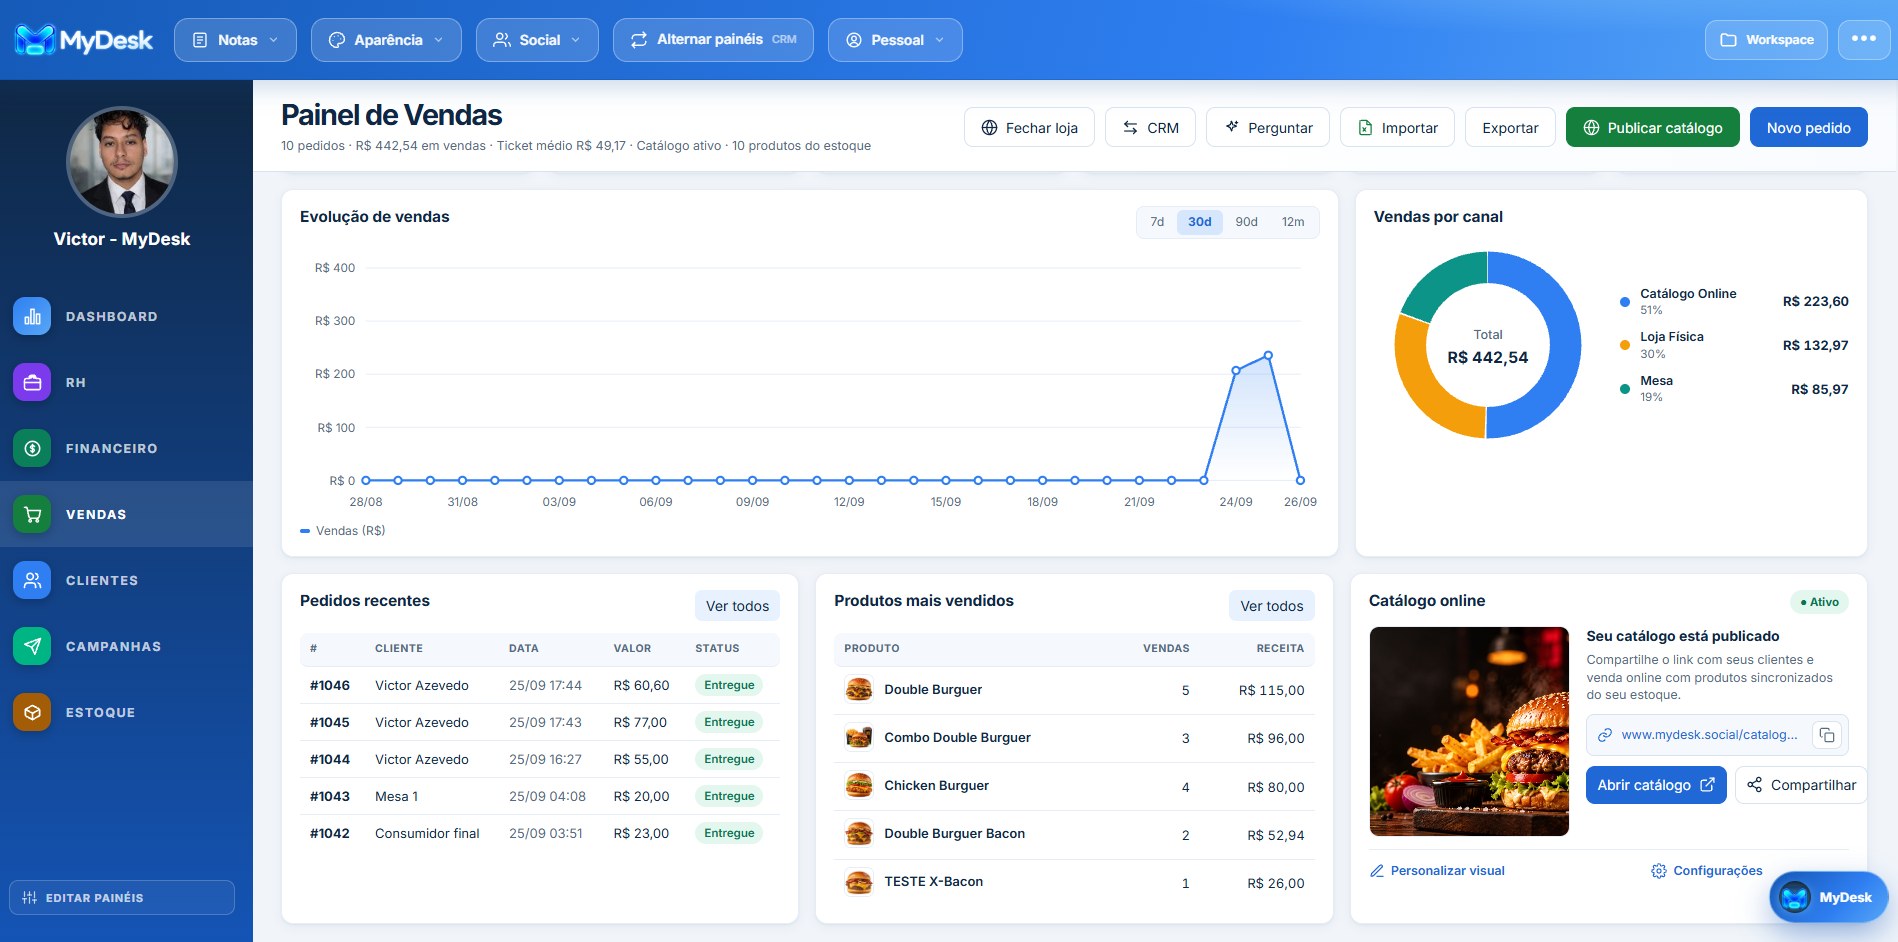Open the Estoque box icon
Screen dimensions: 1898x942
tap(32, 712)
